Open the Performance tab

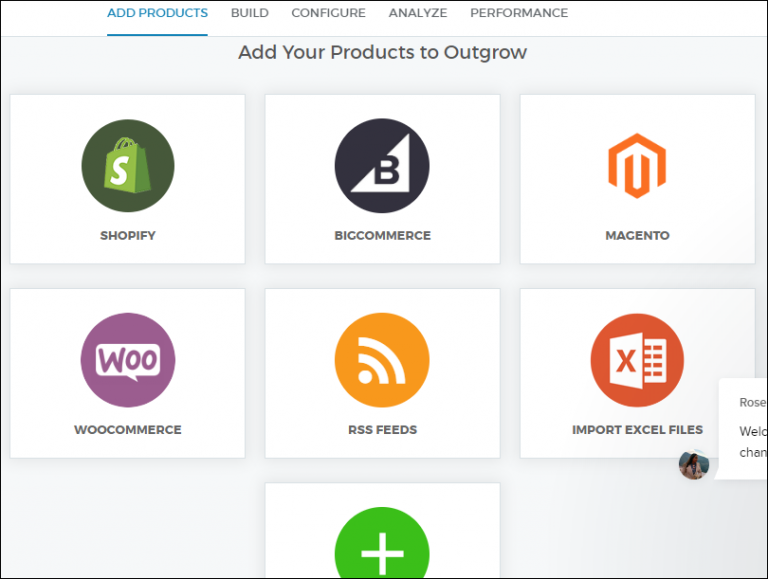pos(518,13)
